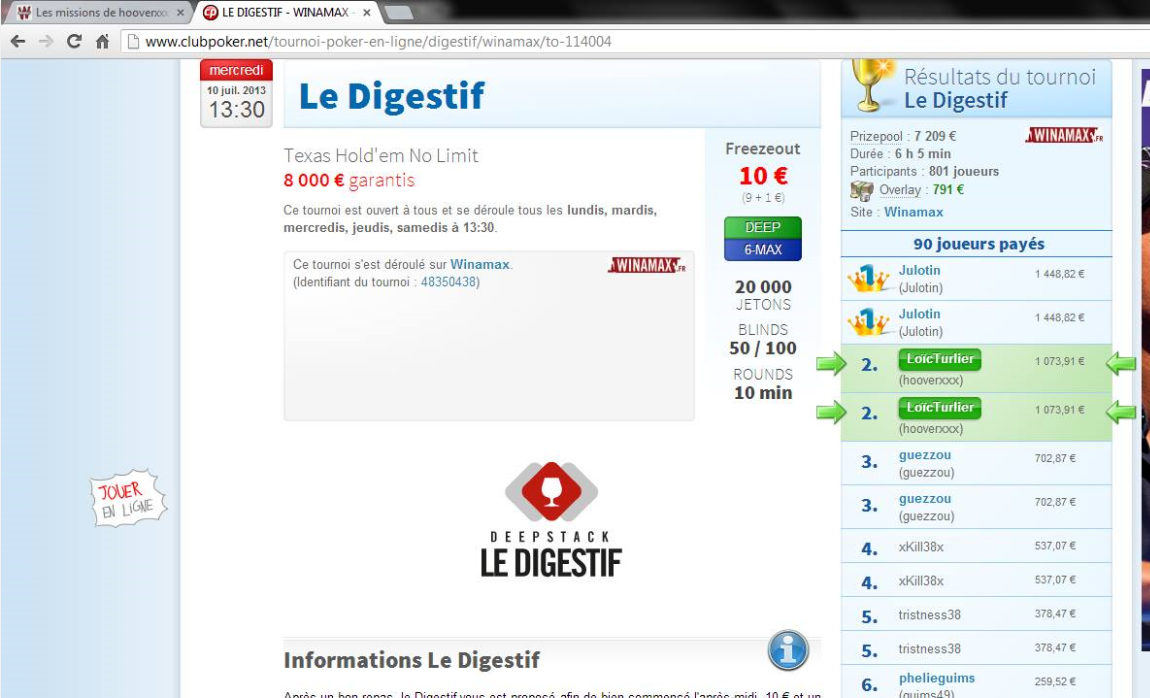The height and width of the screenshot is (698, 1150).
Task: Open the first Julotin player link
Action: (x=919, y=271)
